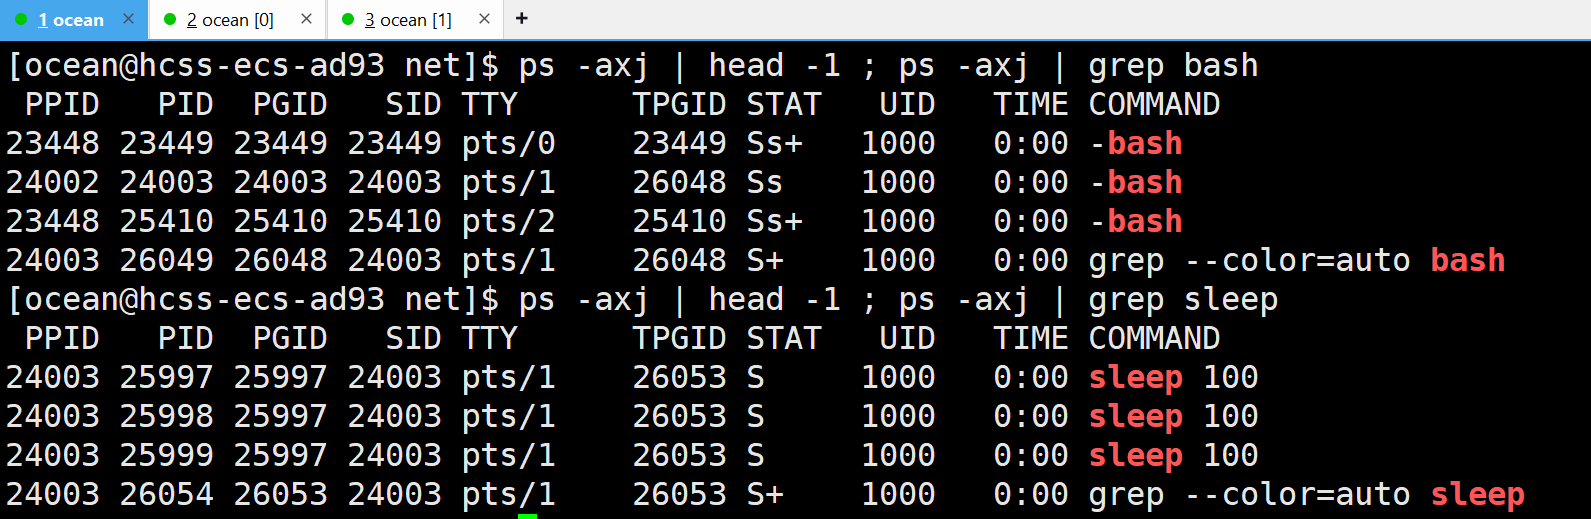Switch to the '2 ocean [0]' tab
Screen dimensions: 1591x519
(230, 20)
